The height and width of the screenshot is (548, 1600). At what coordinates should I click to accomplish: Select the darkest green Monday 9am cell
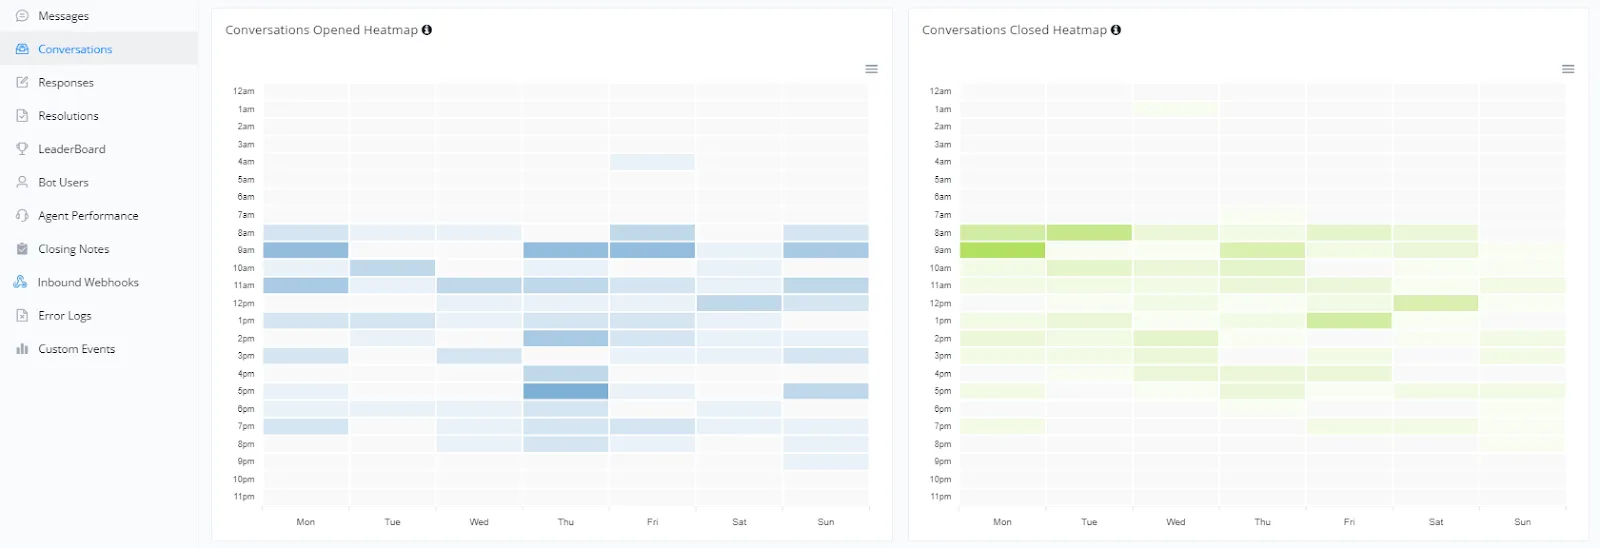pyautogui.click(x=1002, y=250)
